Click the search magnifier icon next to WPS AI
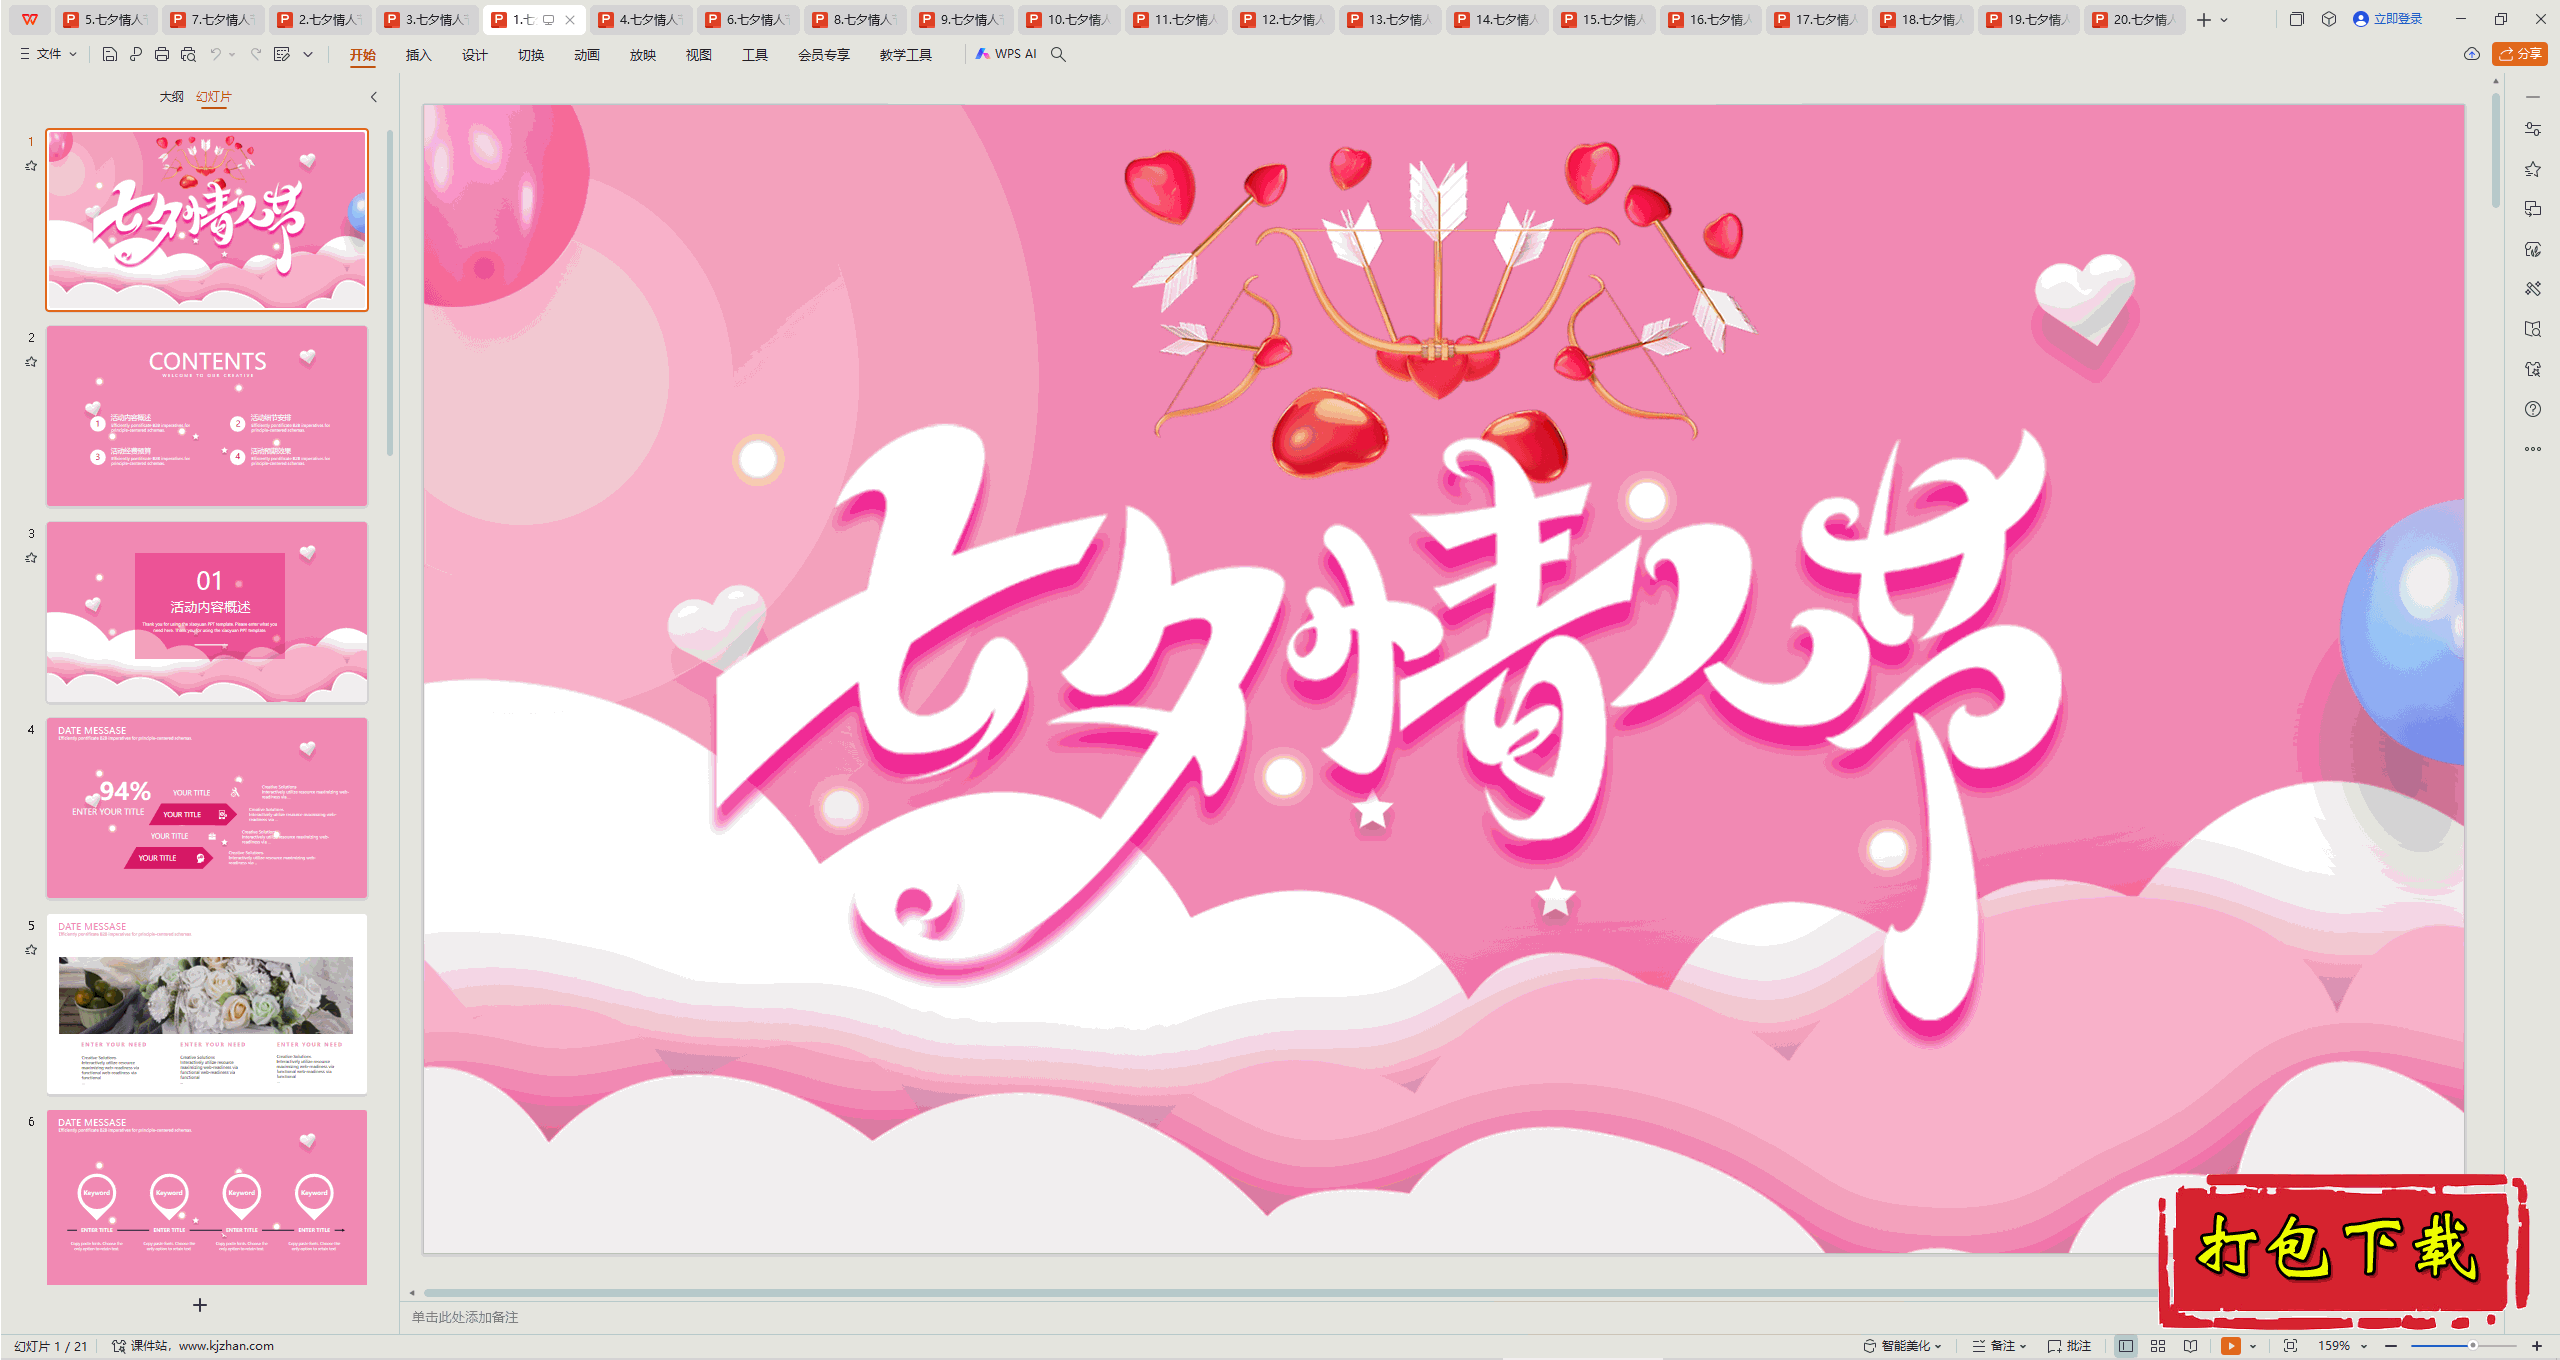 (1058, 54)
